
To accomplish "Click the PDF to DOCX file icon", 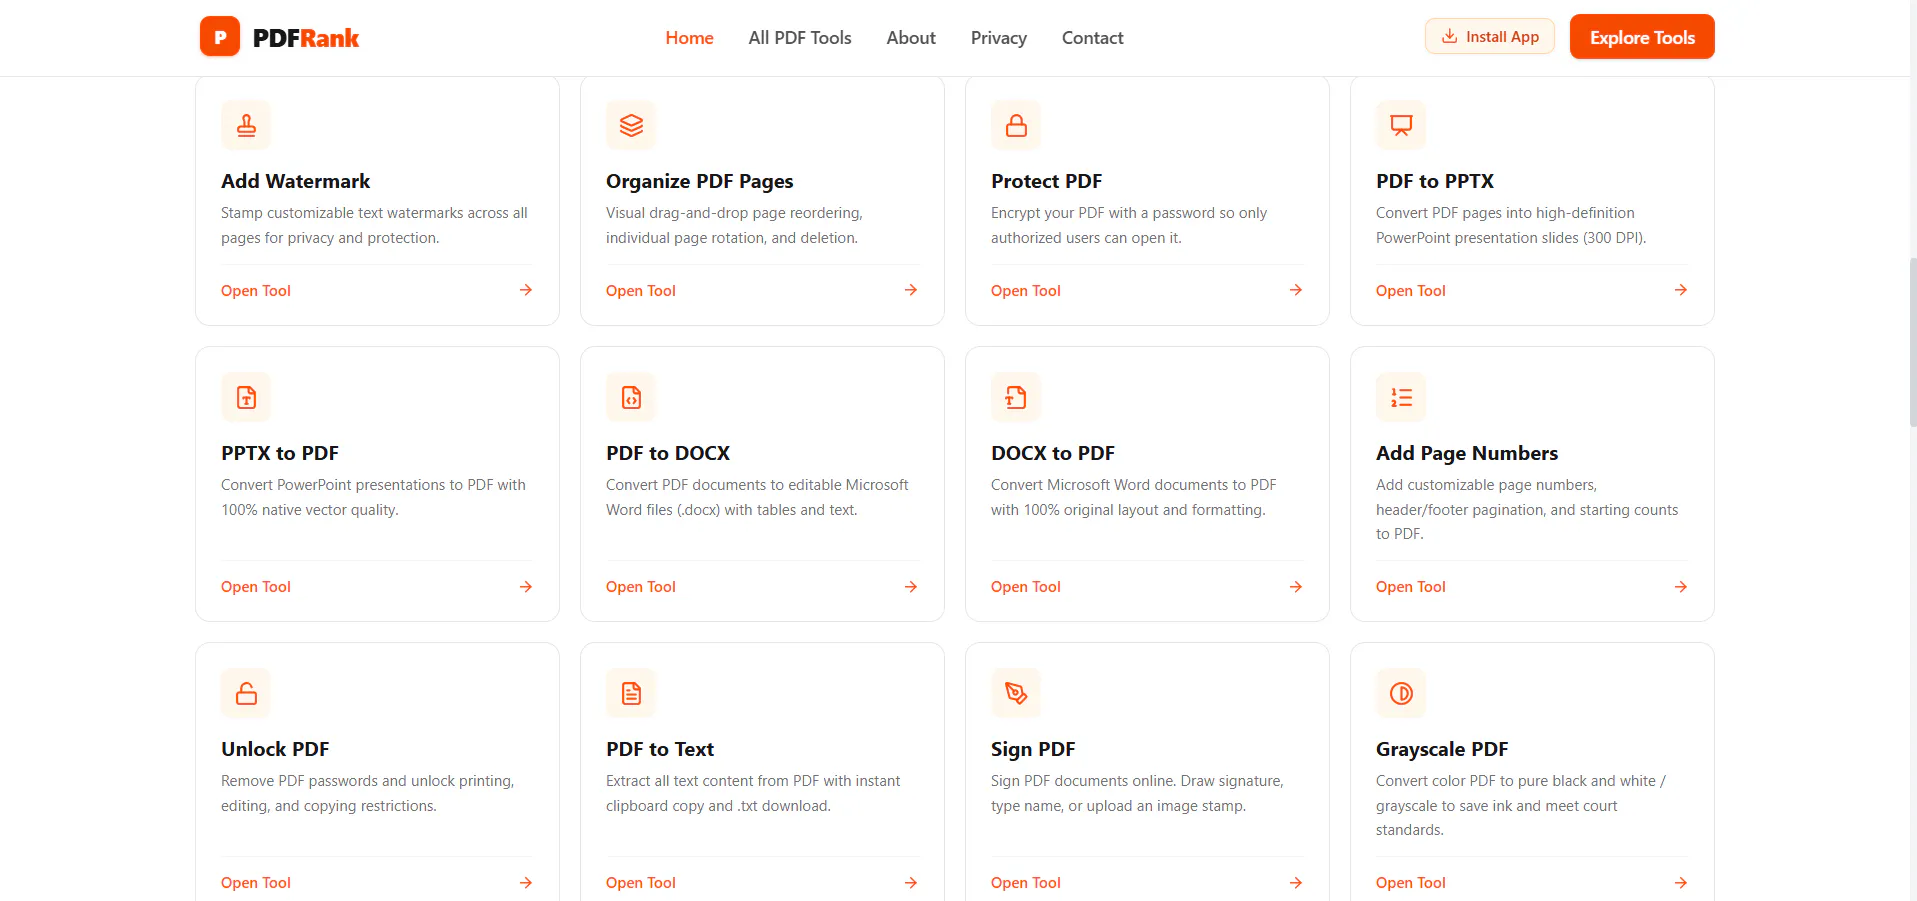I will 631,397.
